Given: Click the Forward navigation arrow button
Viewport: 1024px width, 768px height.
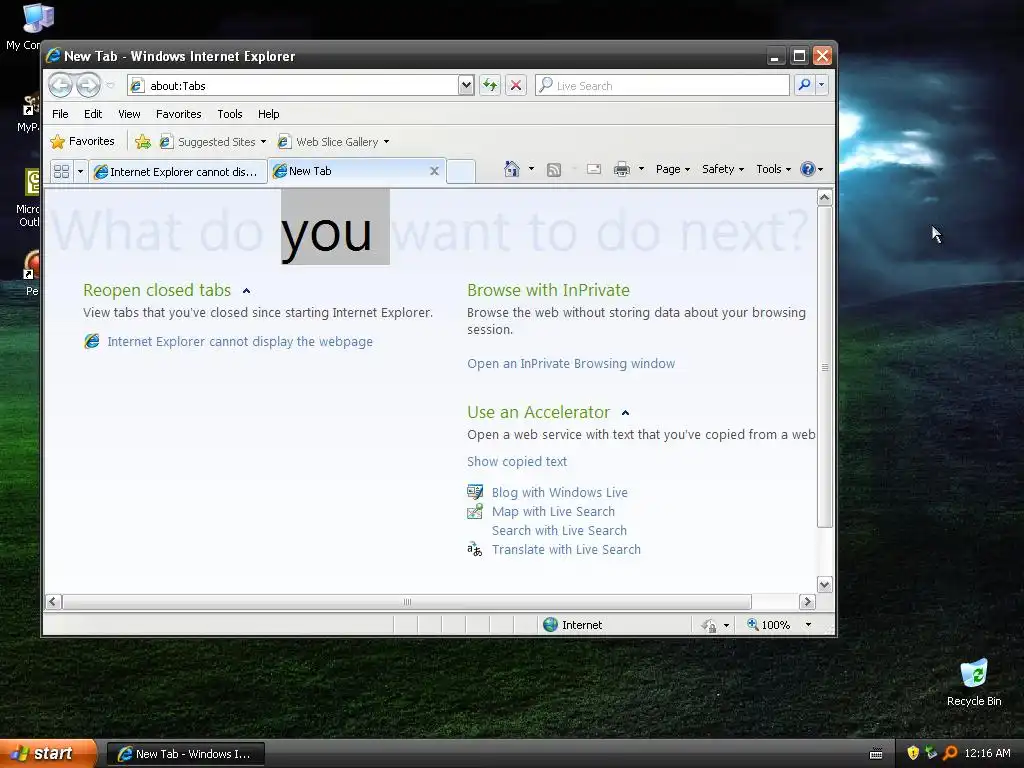Looking at the screenshot, I should pyautogui.click(x=88, y=85).
